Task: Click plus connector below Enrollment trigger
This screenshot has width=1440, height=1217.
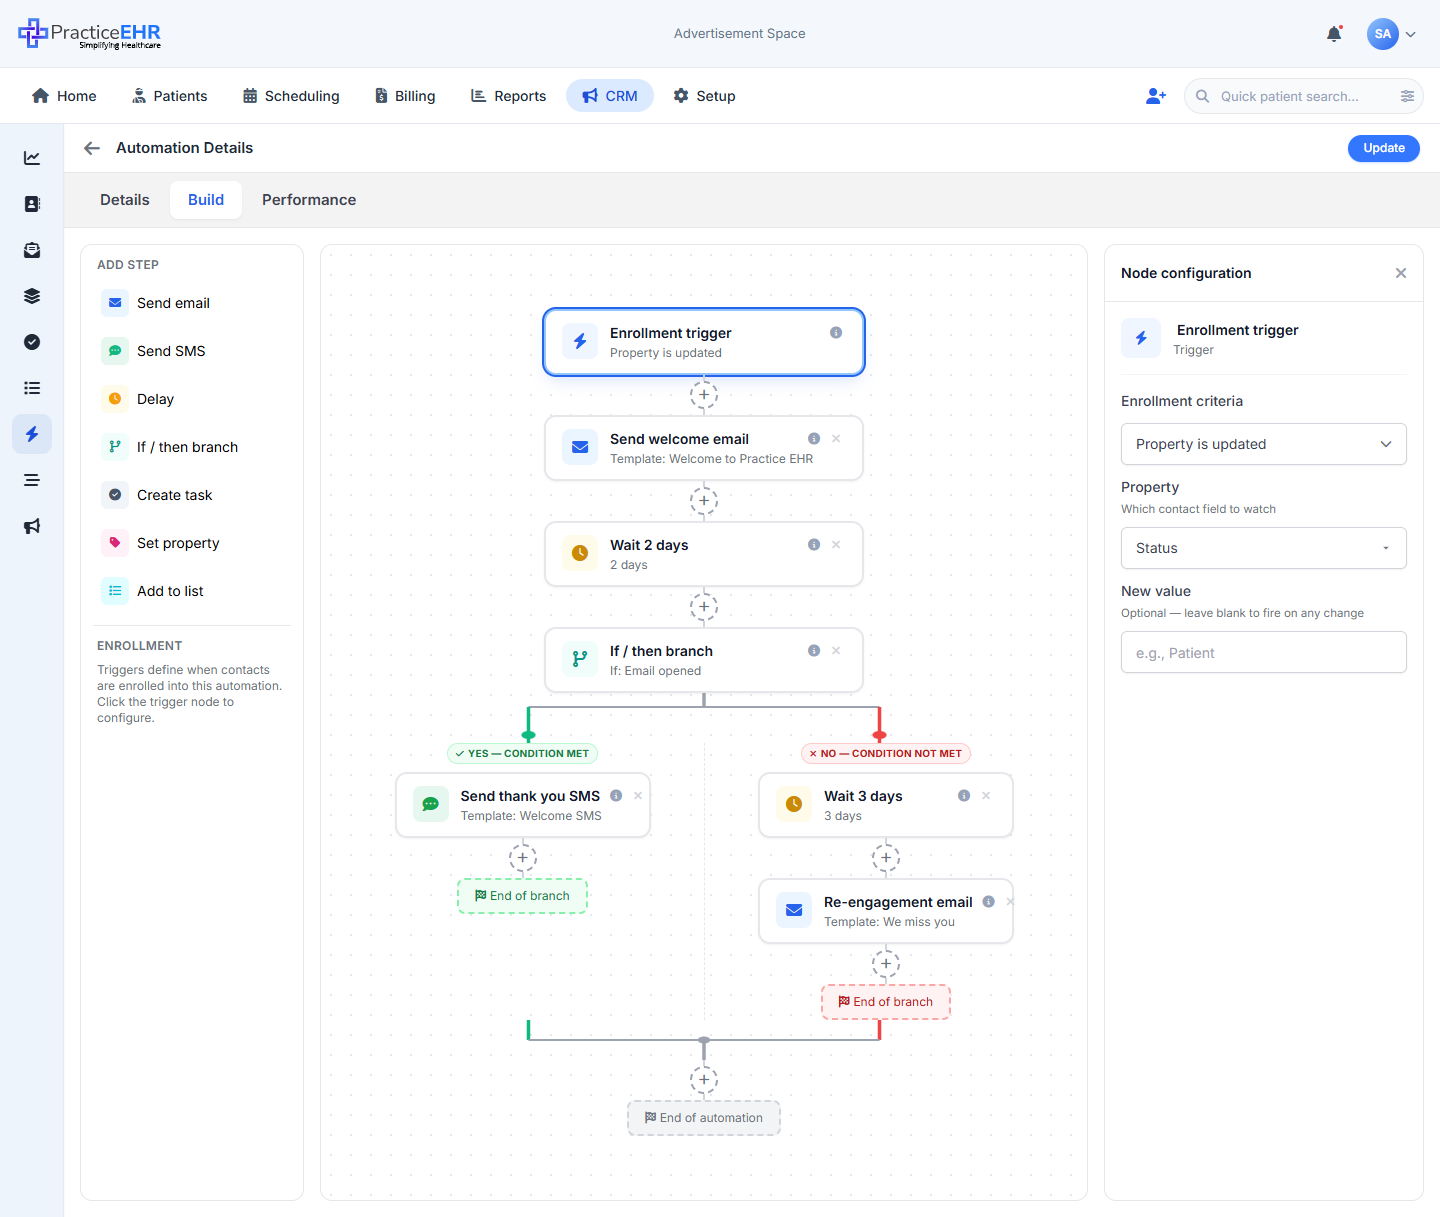Action: point(704,395)
